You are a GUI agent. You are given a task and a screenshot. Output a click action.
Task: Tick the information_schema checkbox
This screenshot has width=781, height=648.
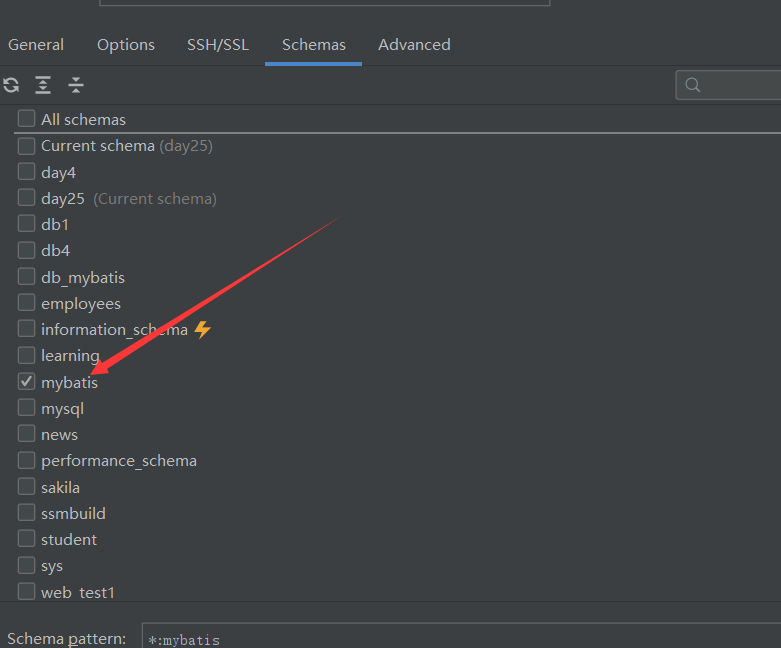(x=26, y=329)
